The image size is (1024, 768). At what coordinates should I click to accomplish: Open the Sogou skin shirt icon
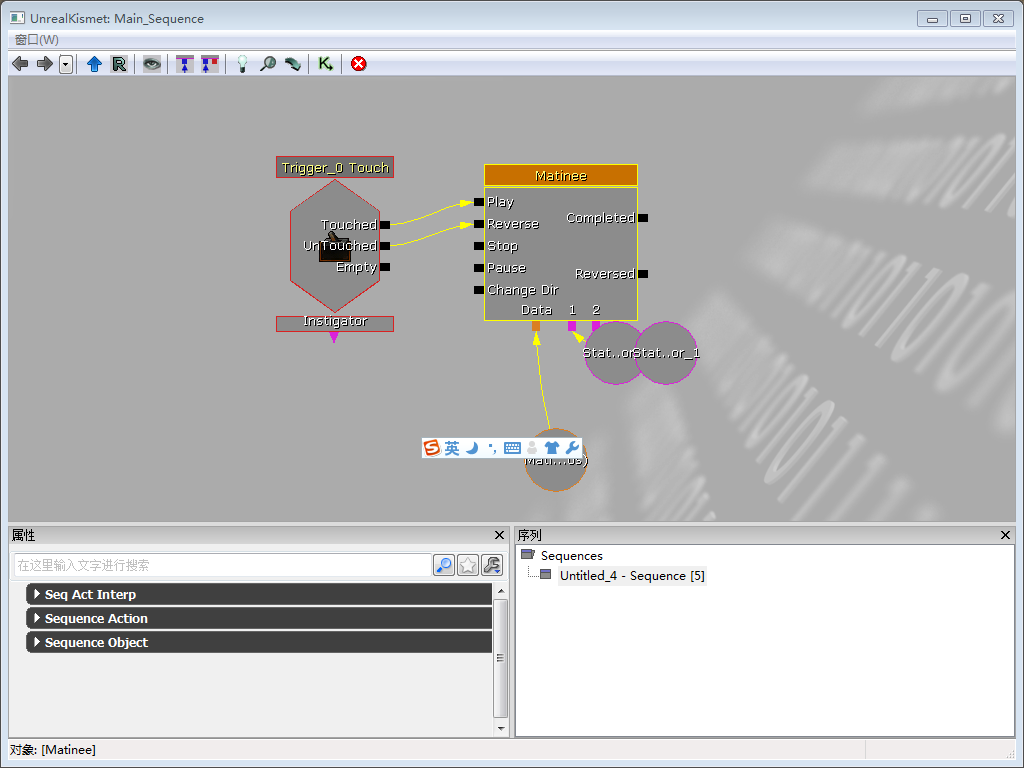coord(552,448)
